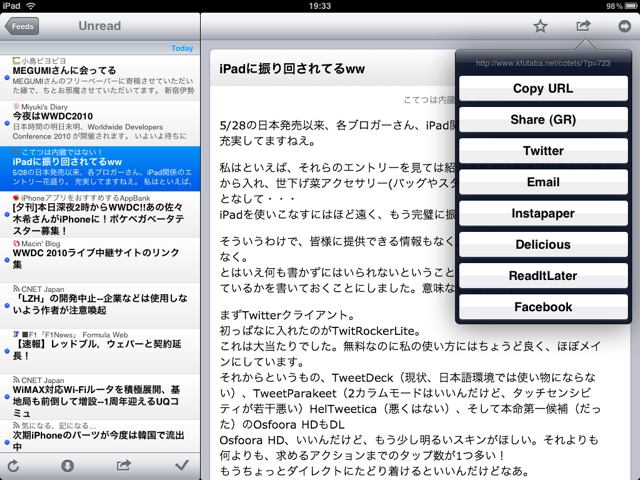Refresh feeds using the reload icon
The image size is (640, 480).
pyautogui.click(x=13, y=465)
